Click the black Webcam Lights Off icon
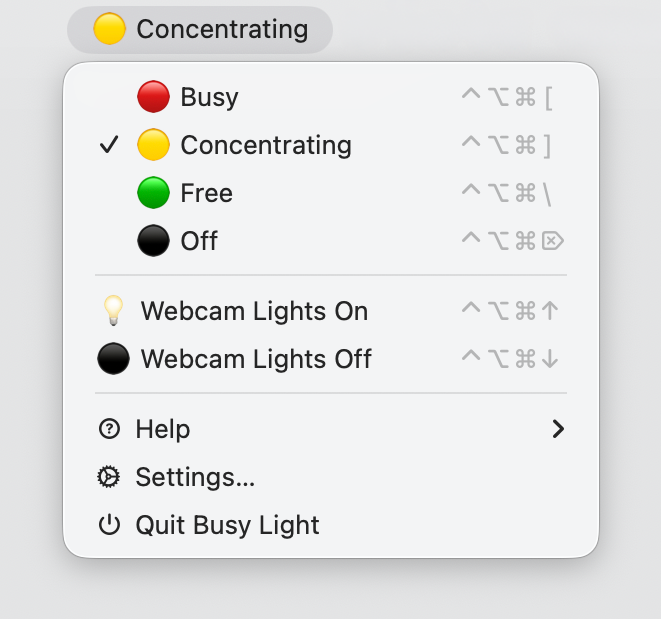This screenshot has width=661, height=619. [113, 359]
